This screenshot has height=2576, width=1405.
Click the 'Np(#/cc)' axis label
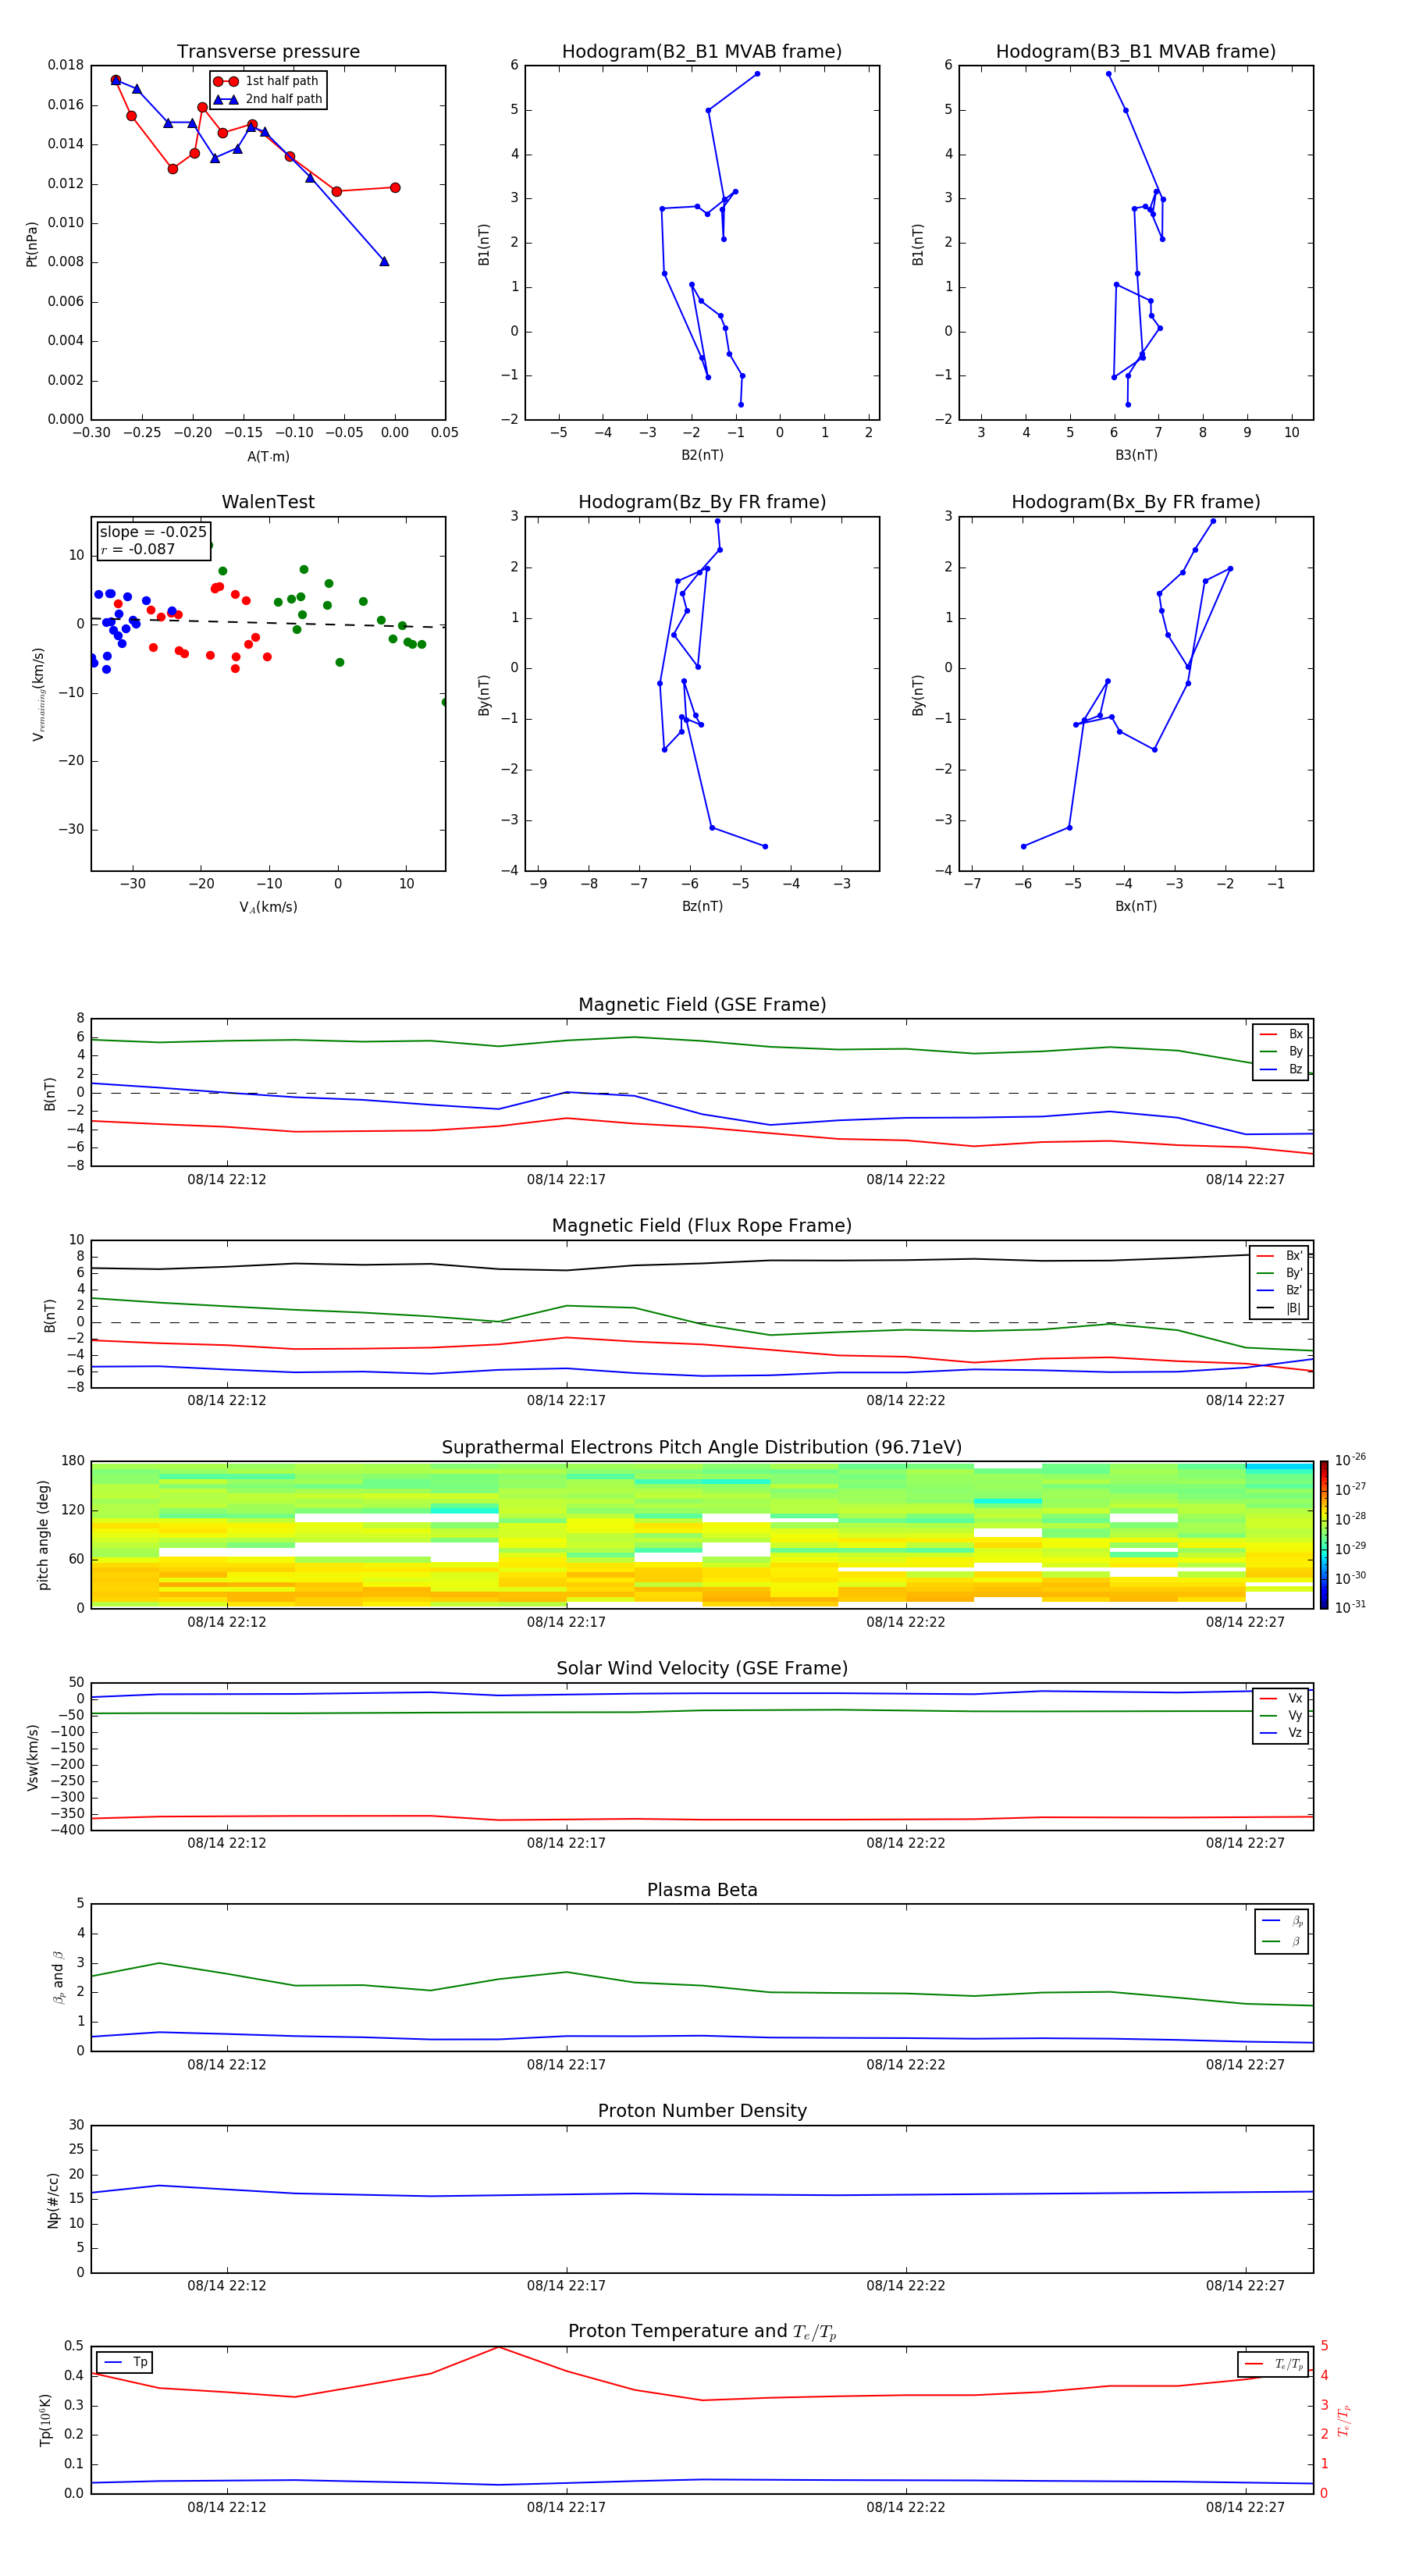point(53,2200)
